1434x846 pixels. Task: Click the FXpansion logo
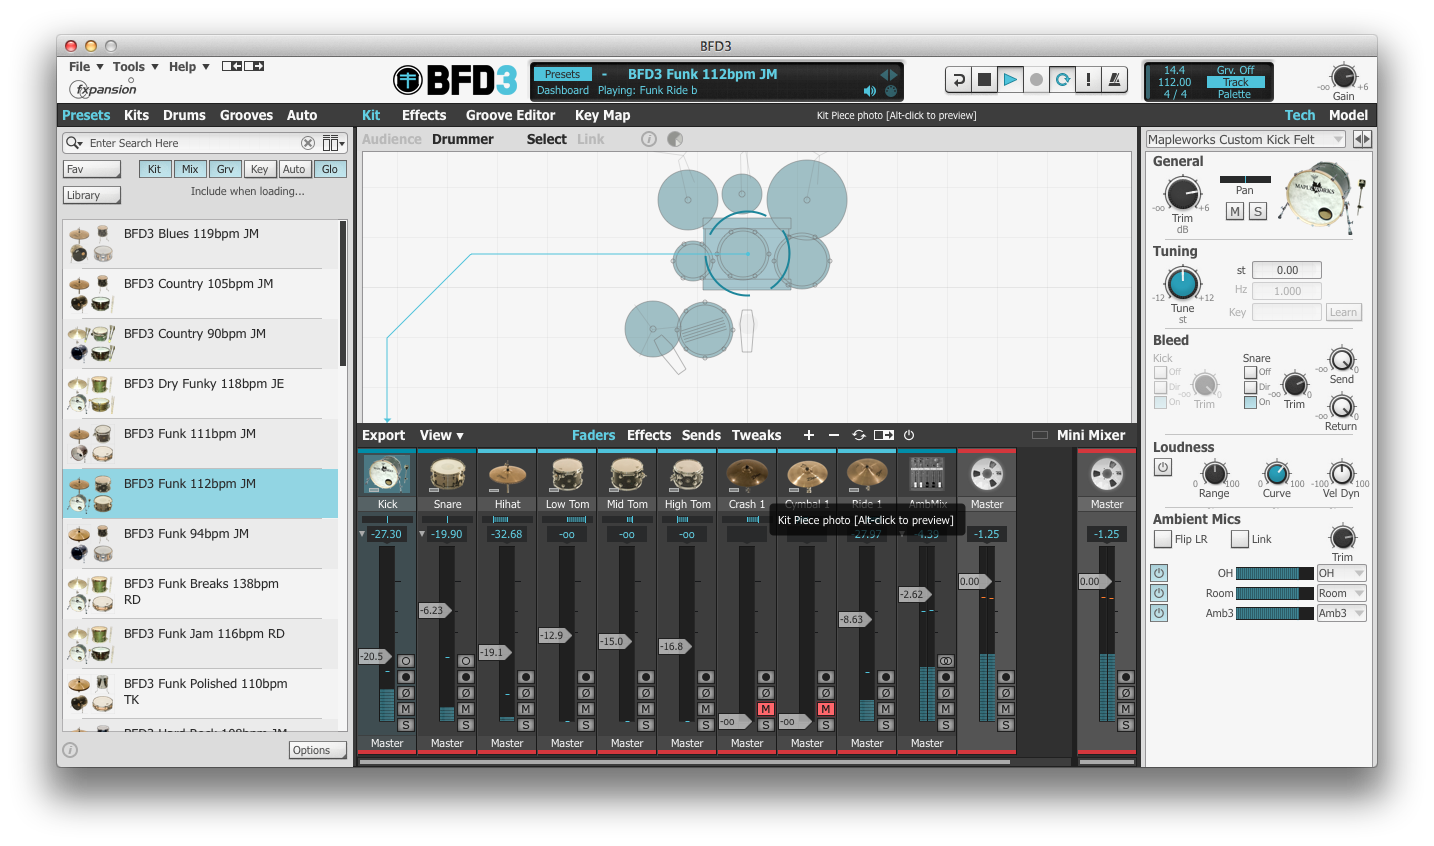pos(103,88)
